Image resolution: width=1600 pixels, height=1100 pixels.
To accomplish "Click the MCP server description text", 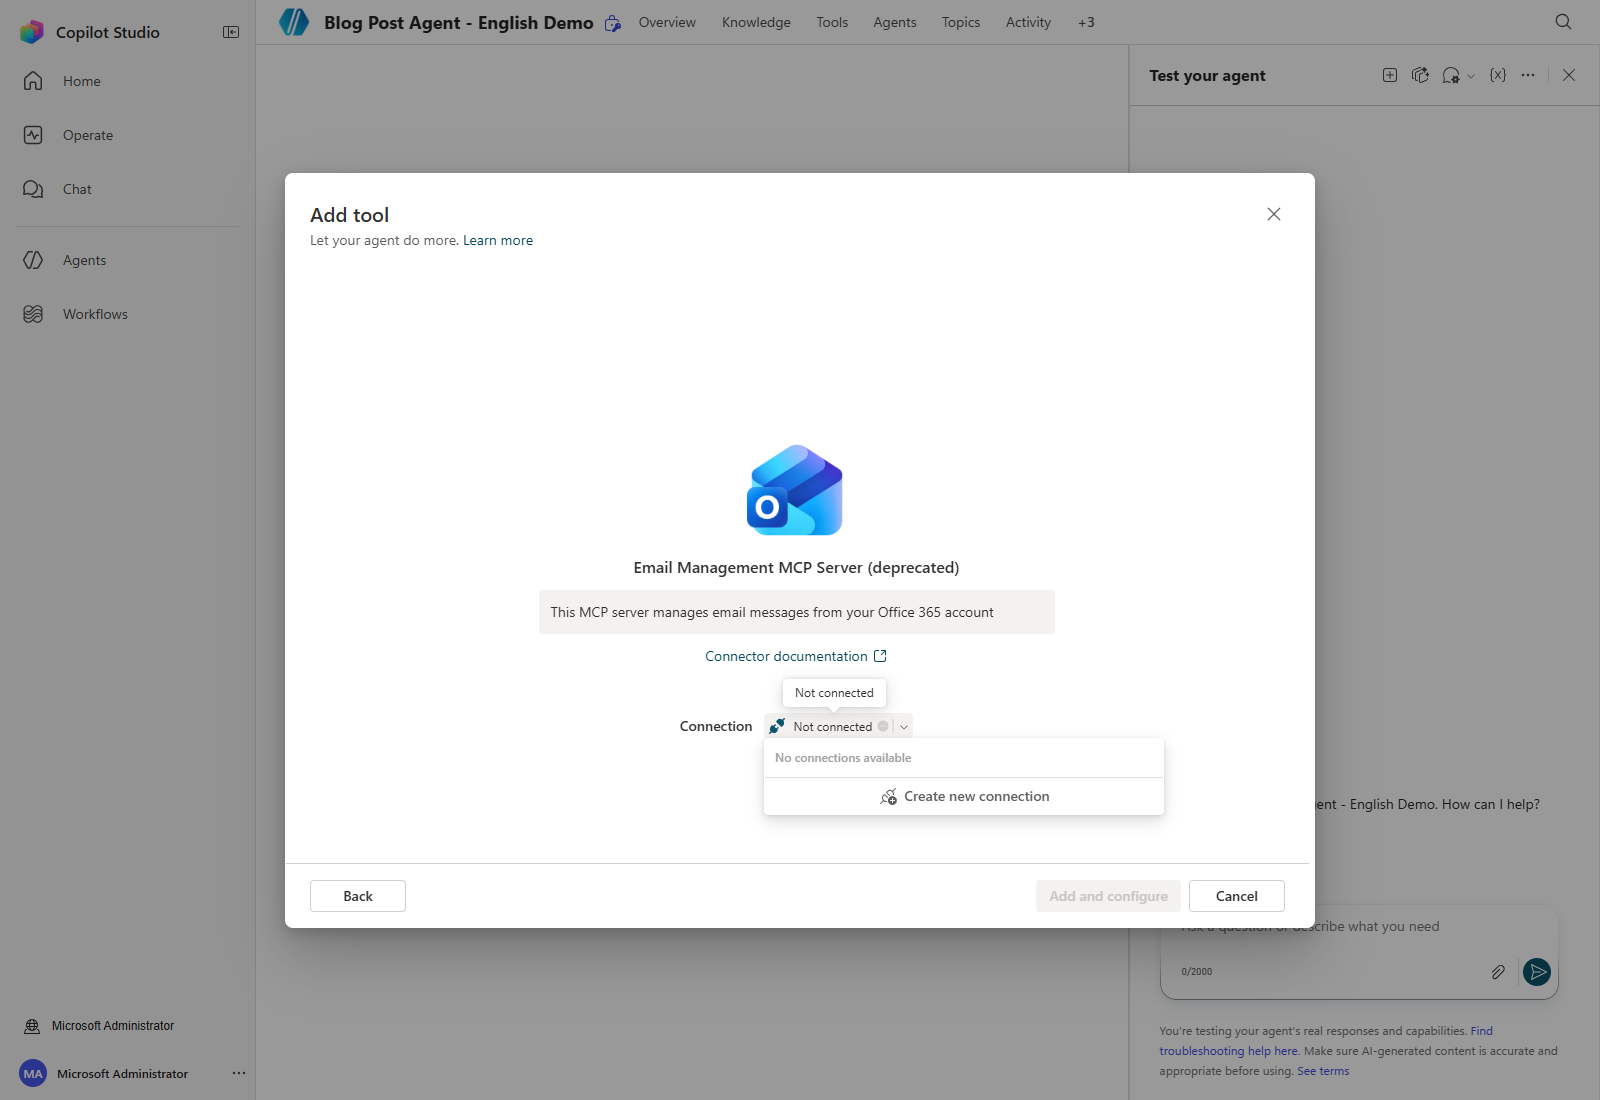I will point(772,612).
